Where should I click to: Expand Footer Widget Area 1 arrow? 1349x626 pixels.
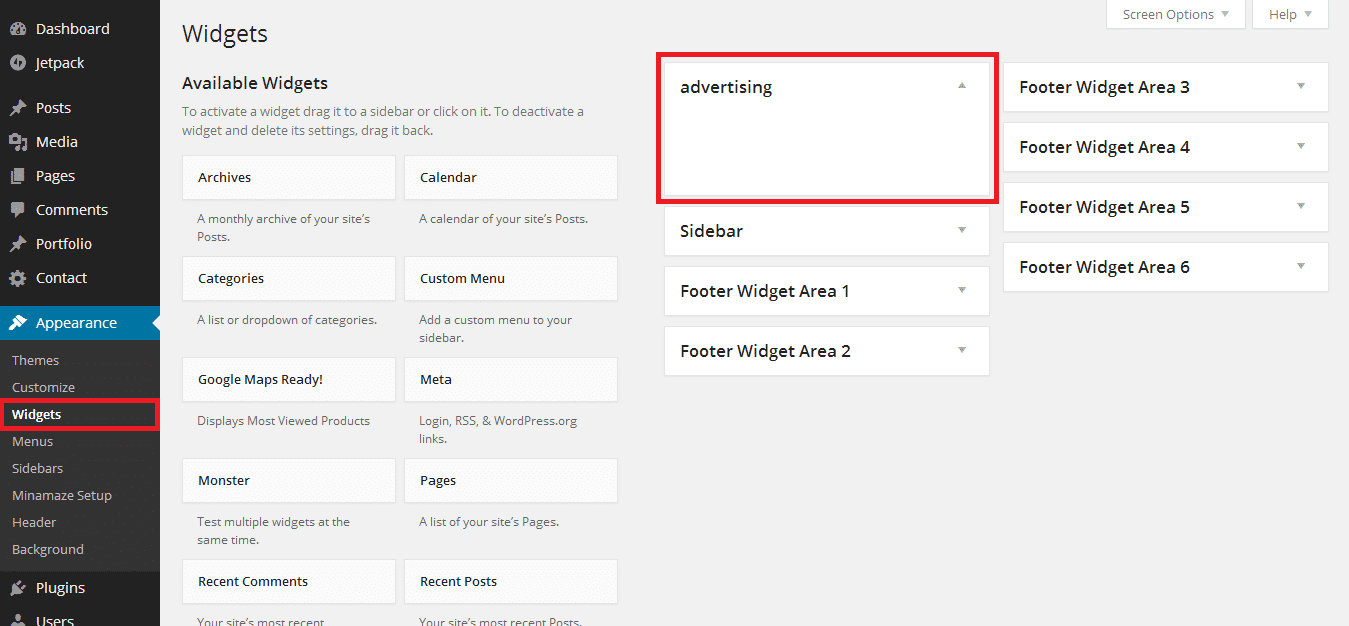pos(961,291)
